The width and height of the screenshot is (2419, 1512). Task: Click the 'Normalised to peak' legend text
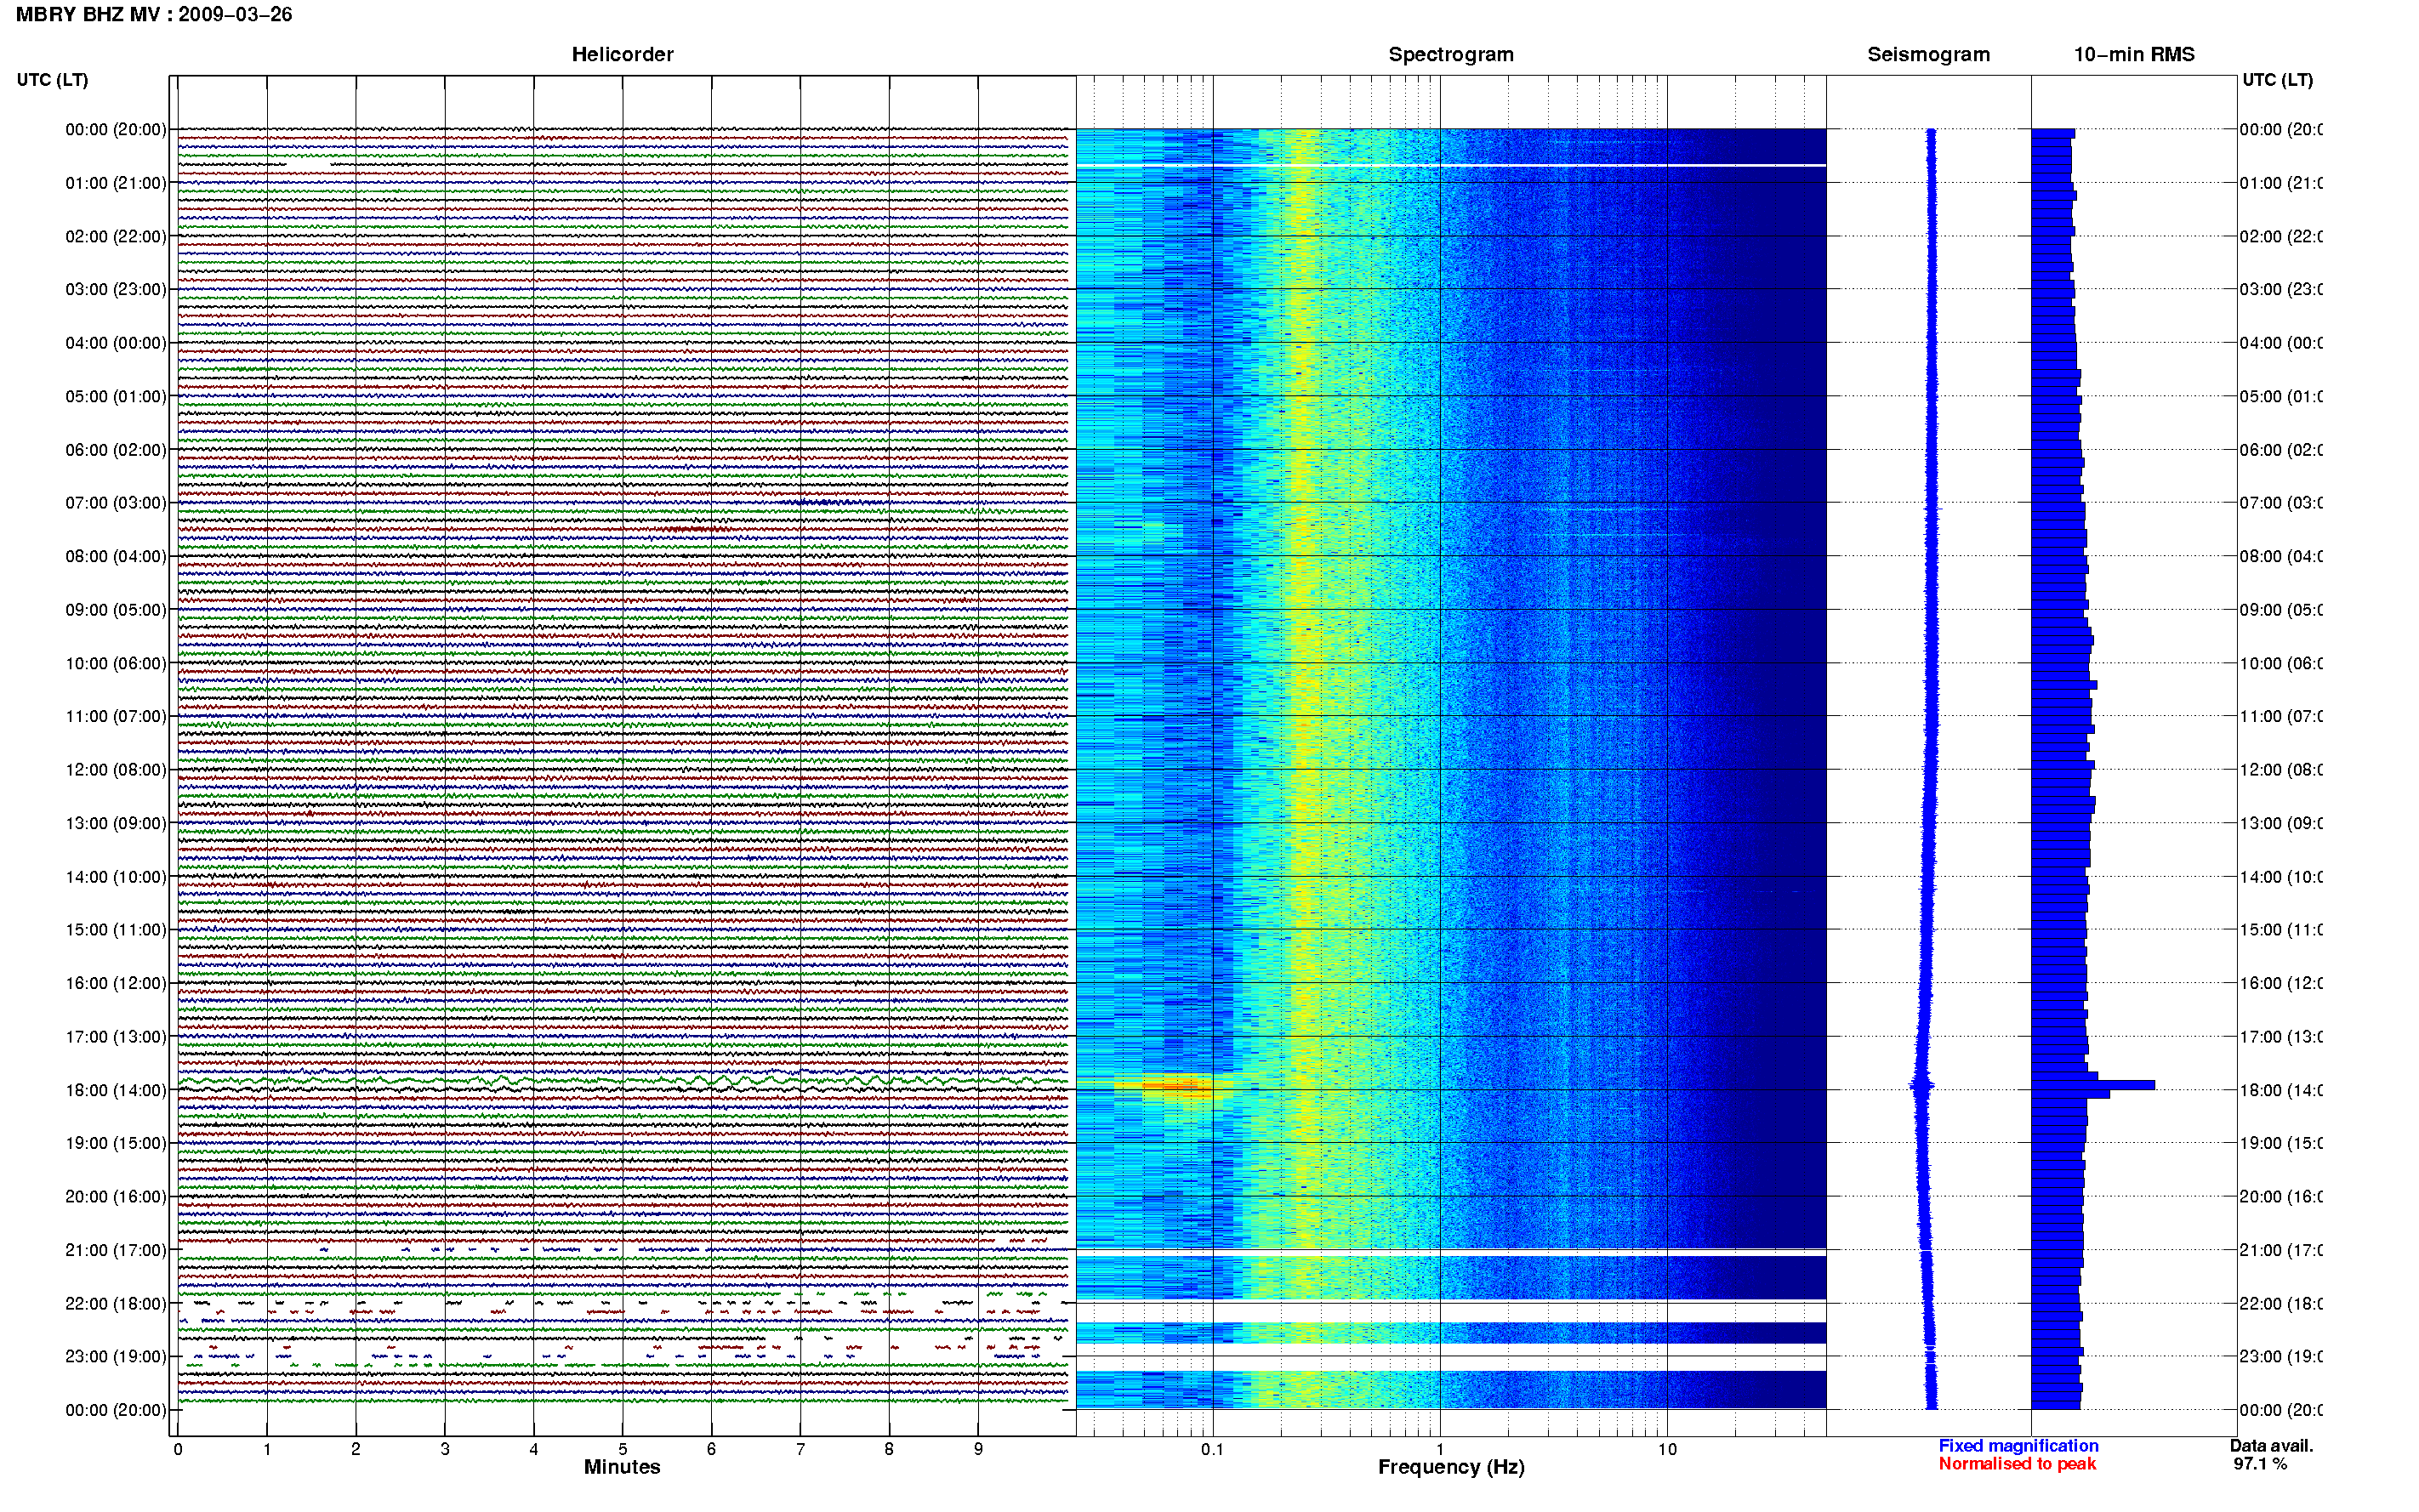click(x=2017, y=1464)
